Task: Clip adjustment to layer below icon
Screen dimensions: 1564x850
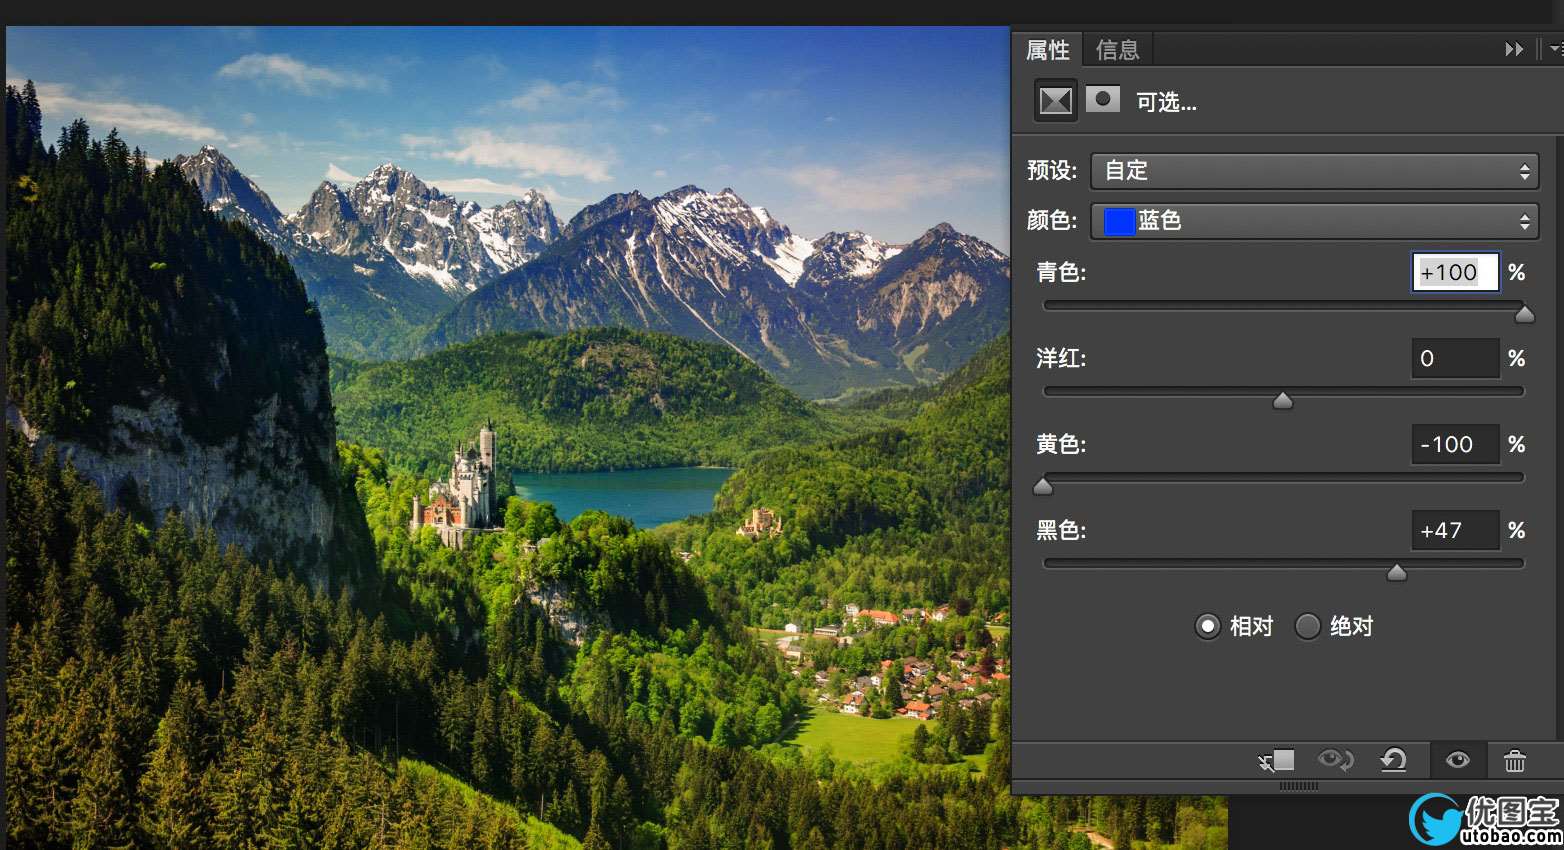Action: click(1276, 761)
